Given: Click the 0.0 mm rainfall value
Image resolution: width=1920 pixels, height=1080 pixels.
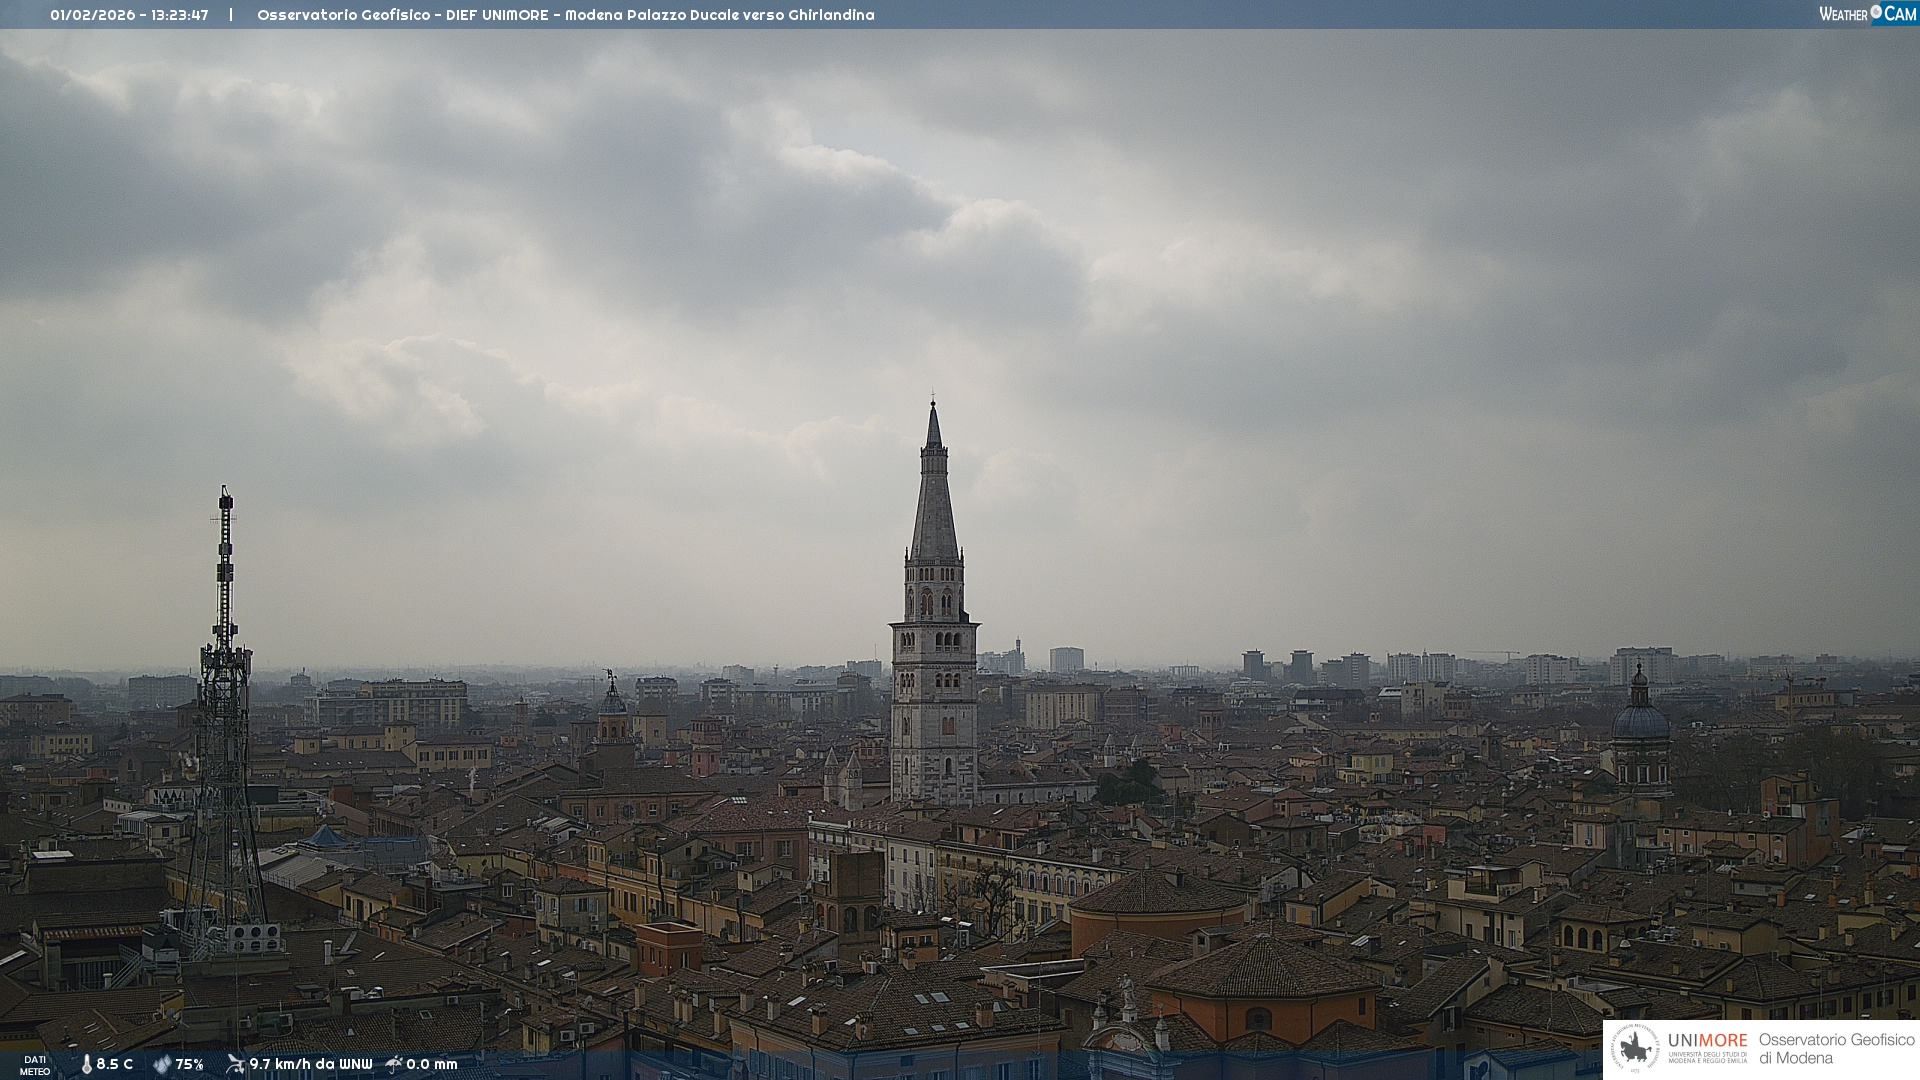Looking at the screenshot, I should click(431, 1064).
